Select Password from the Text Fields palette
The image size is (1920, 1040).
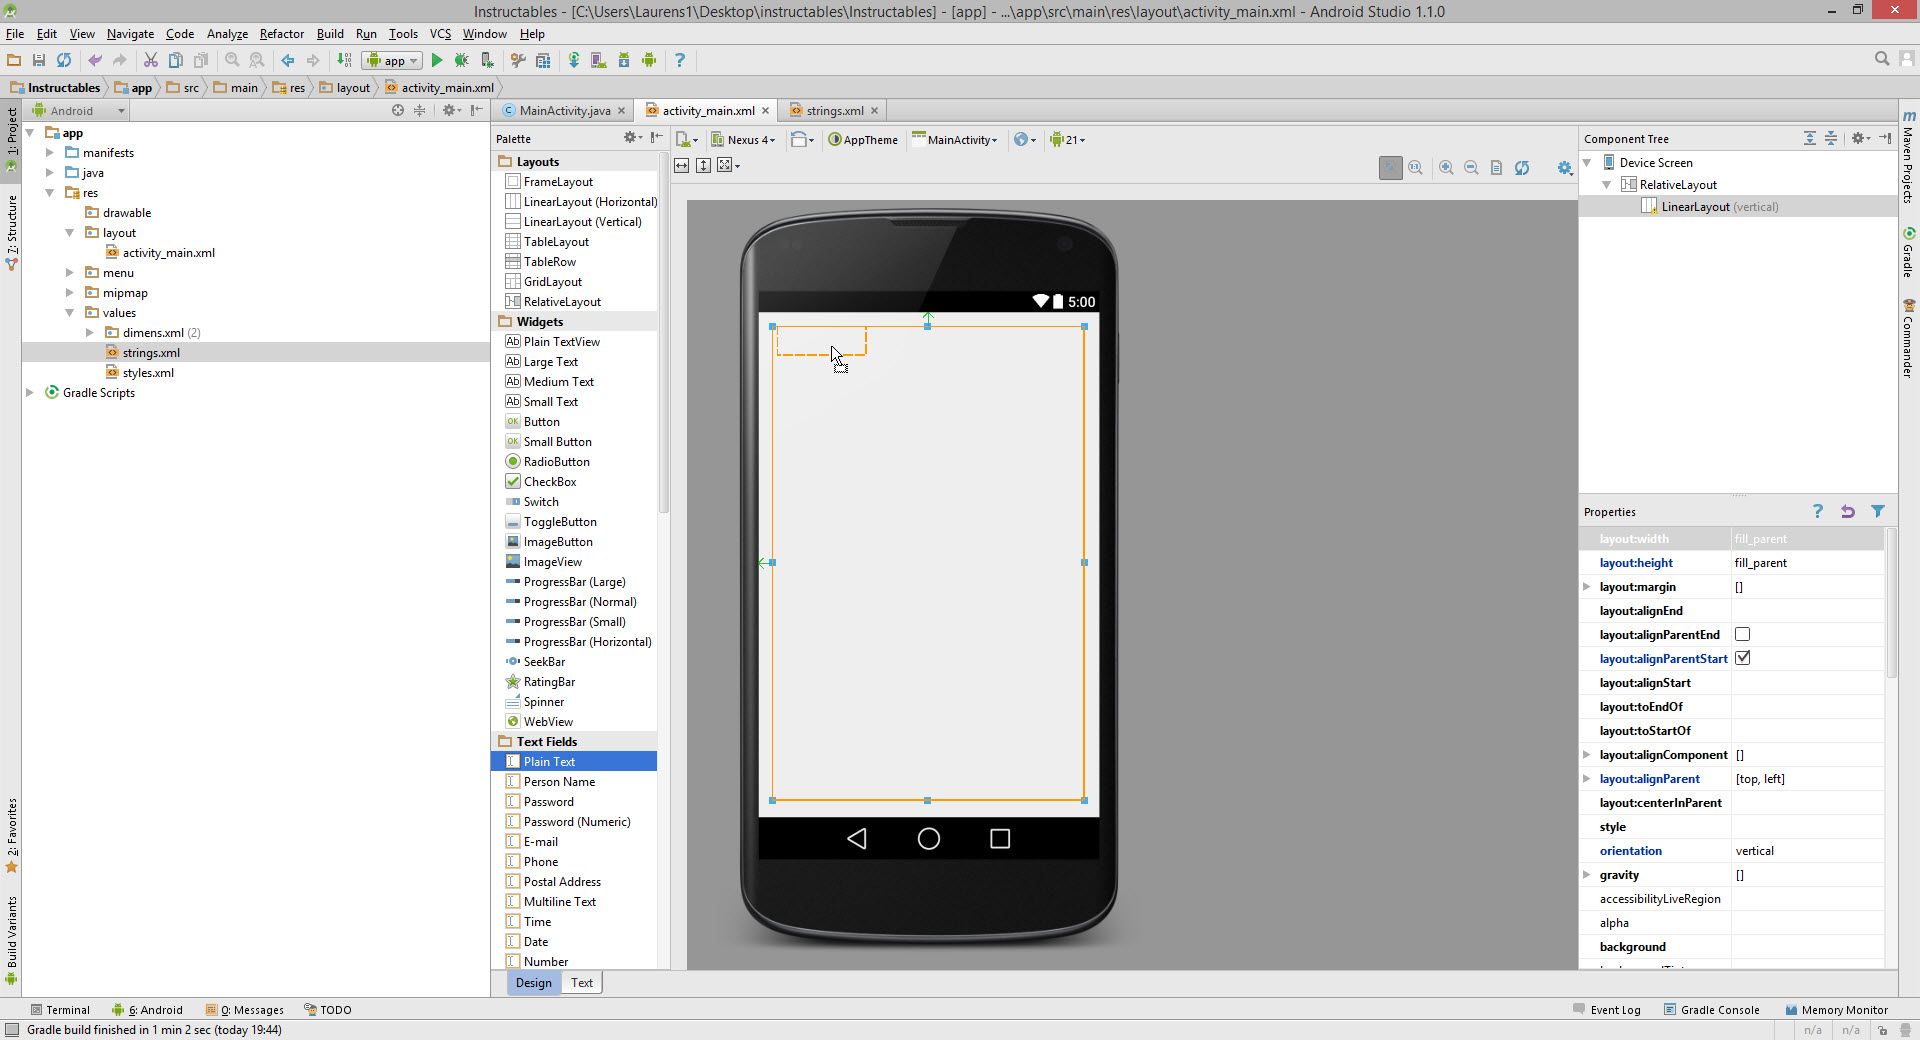click(549, 801)
